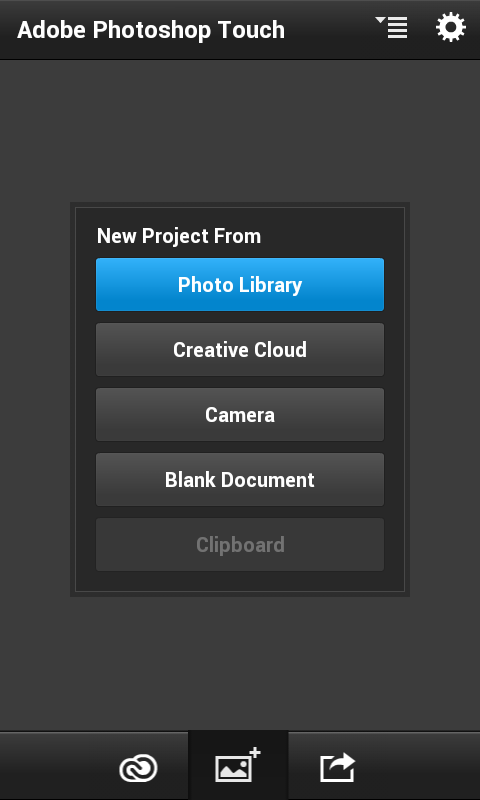The width and height of the screenshot is (480, 800).
Task: Create a Blank Document project
Action: tap(240, 480)
